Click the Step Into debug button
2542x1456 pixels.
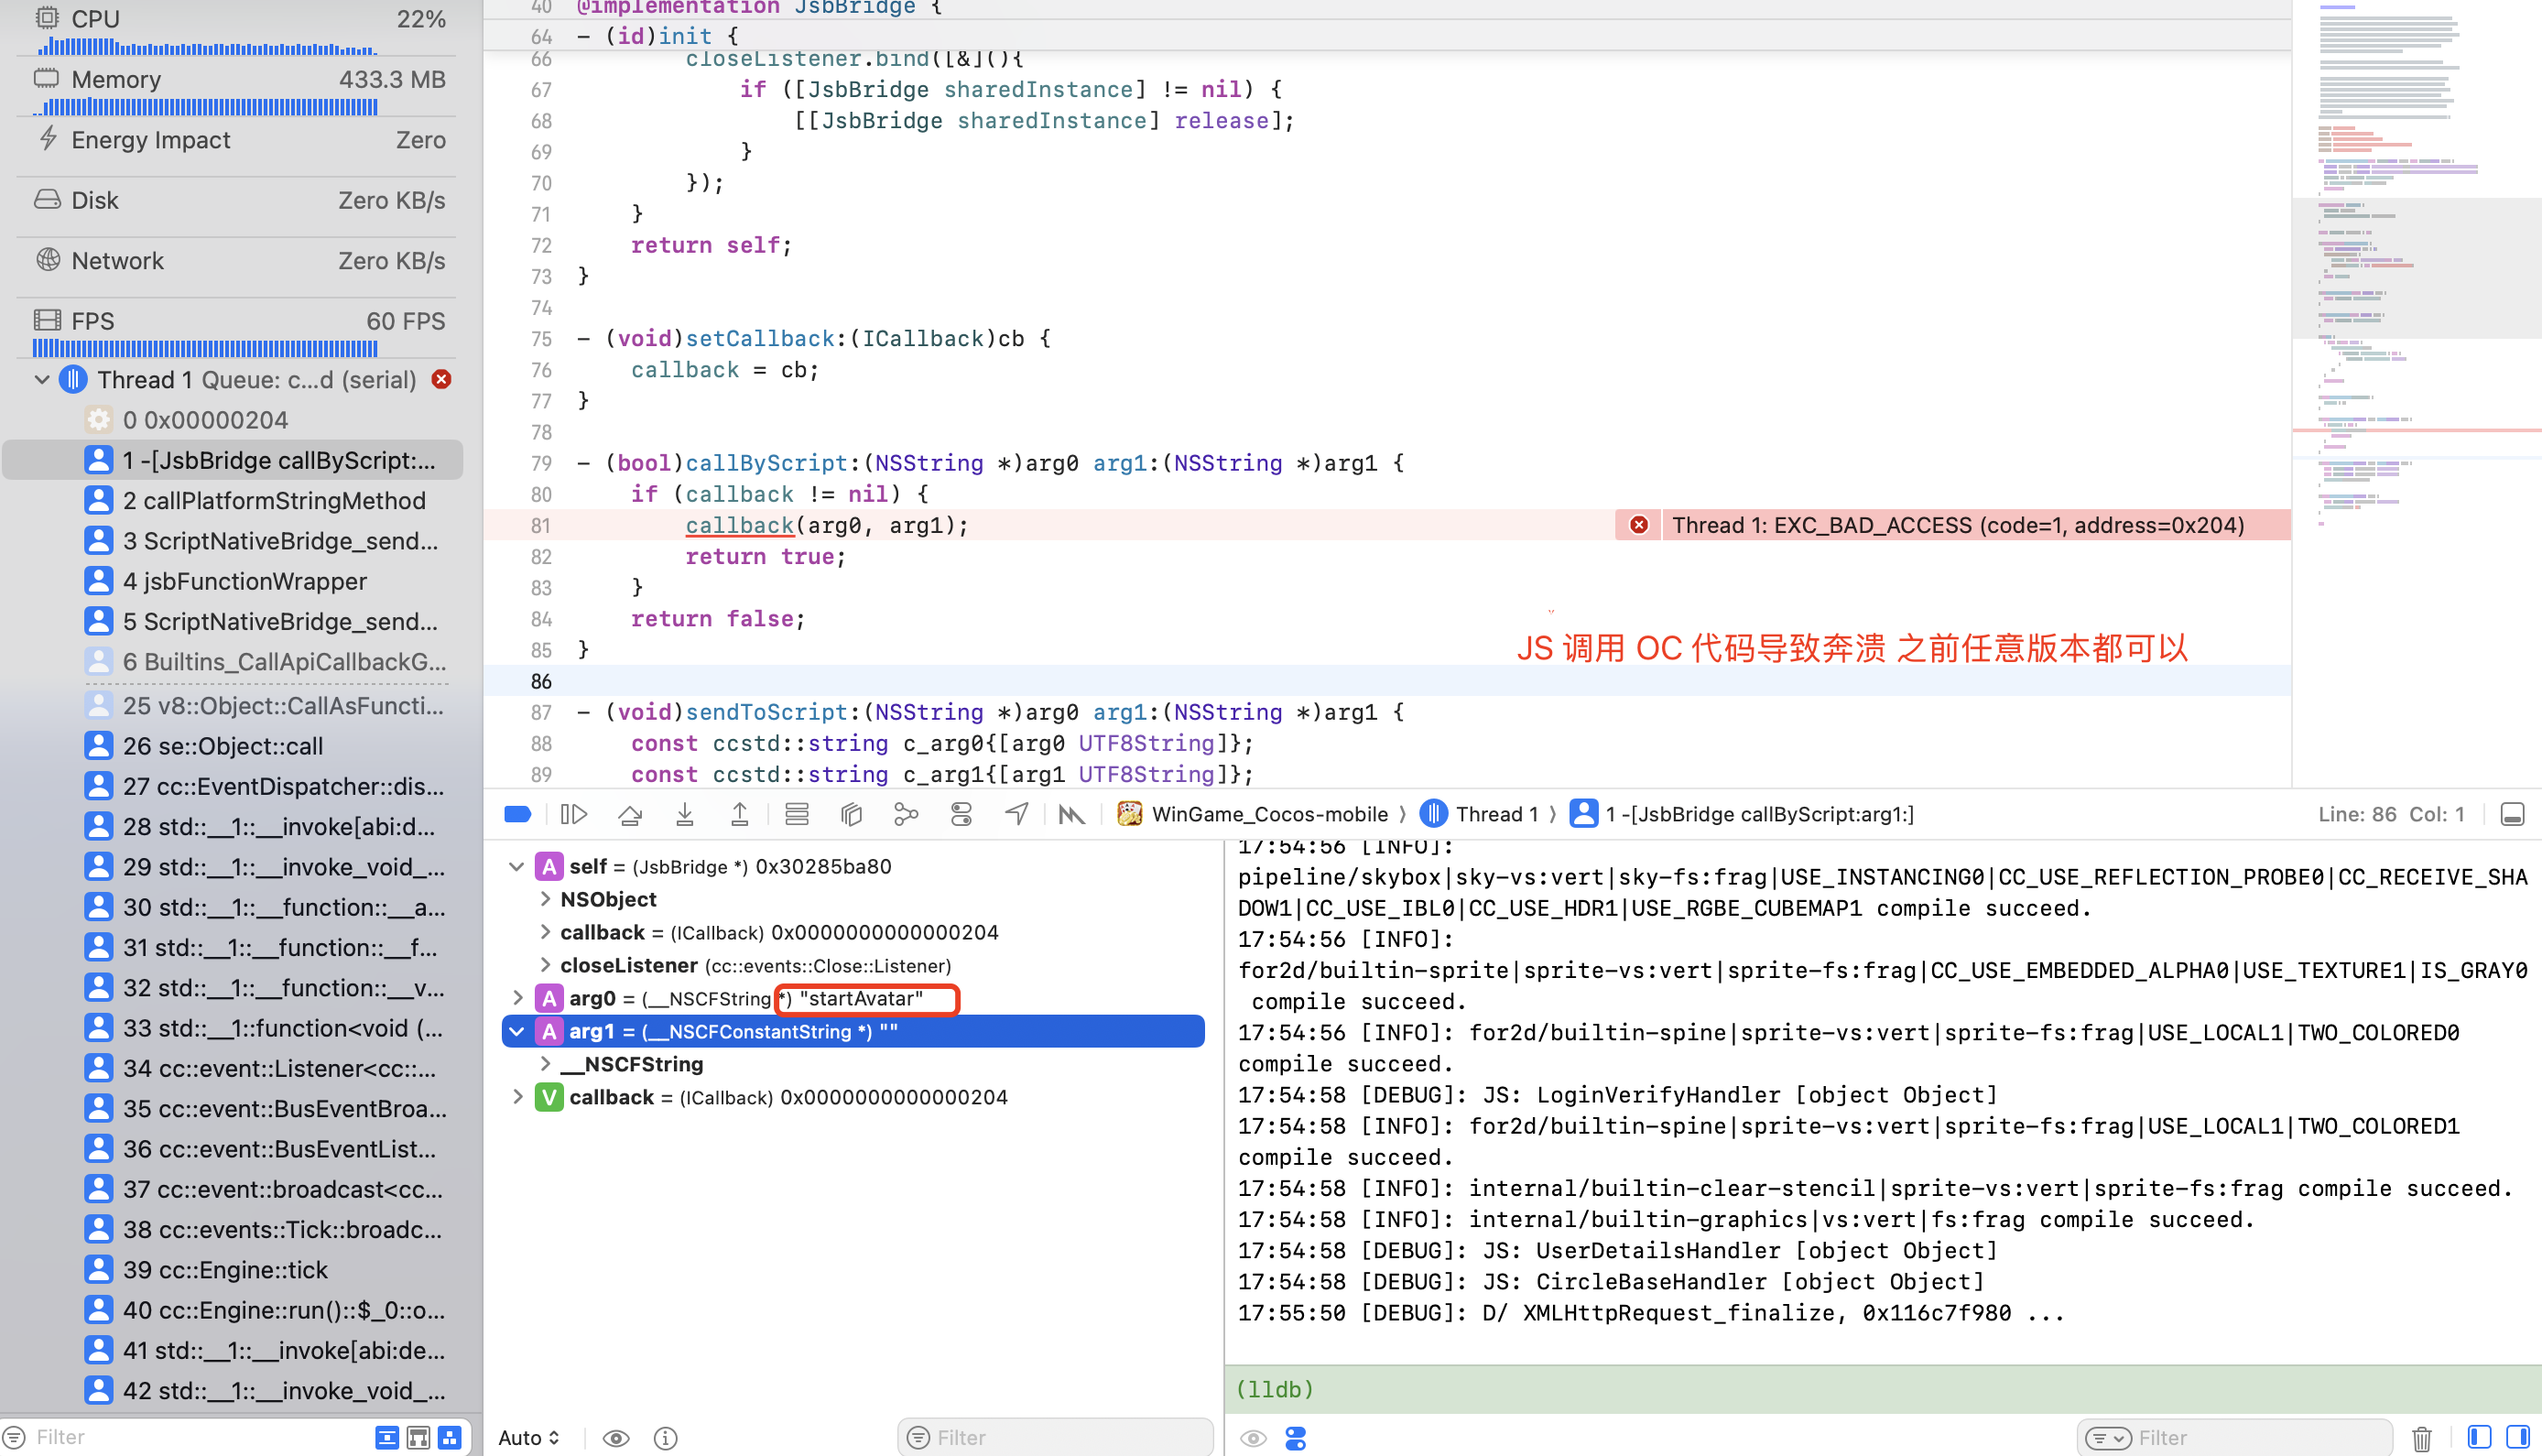[x=685, y=814]
